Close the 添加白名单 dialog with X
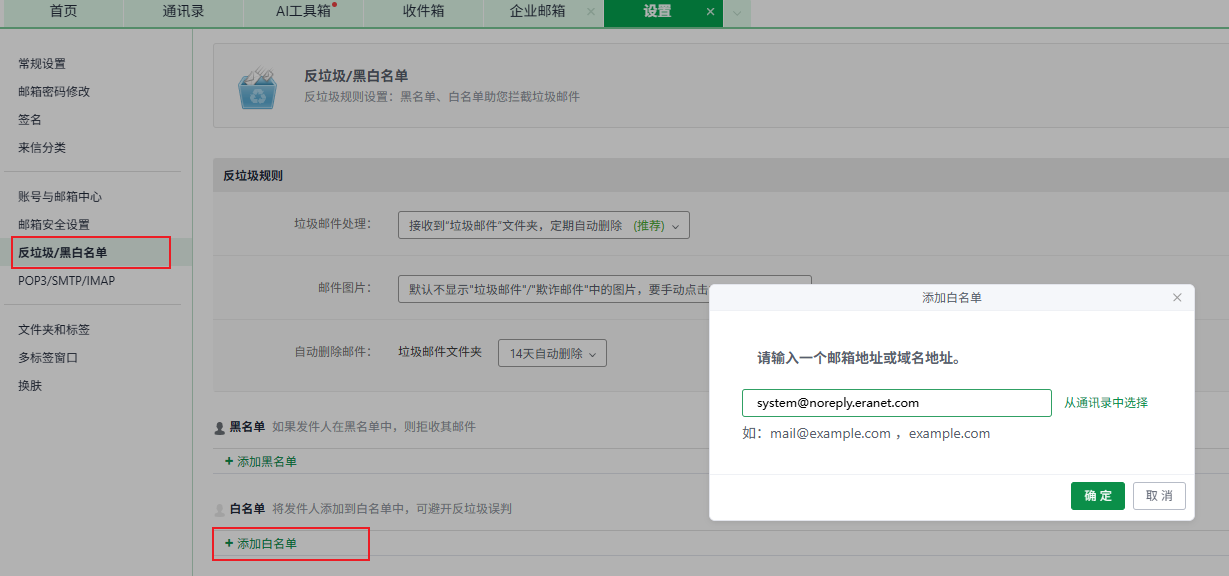 pos(1177,298)
